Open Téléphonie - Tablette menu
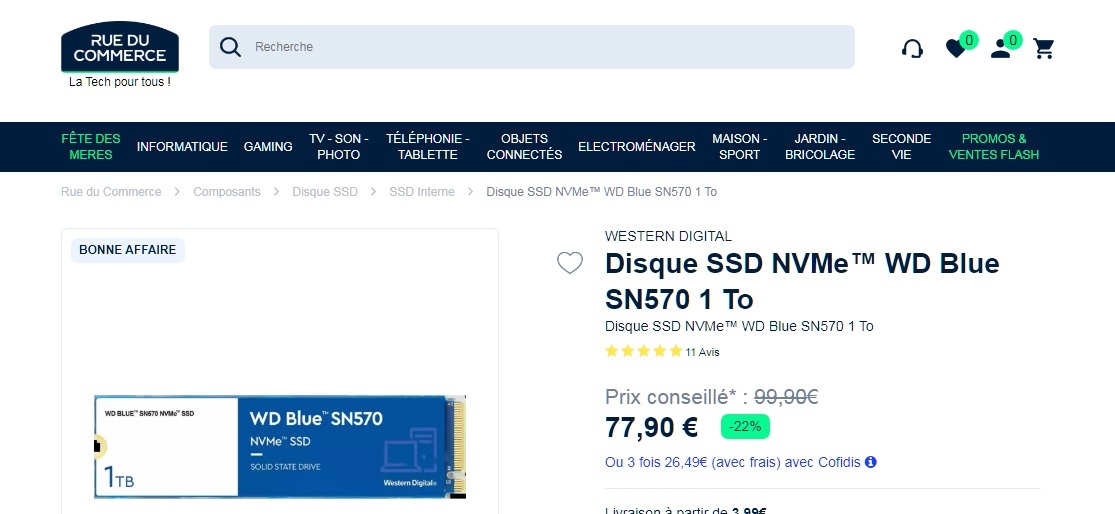 click(x=427, y=146)
